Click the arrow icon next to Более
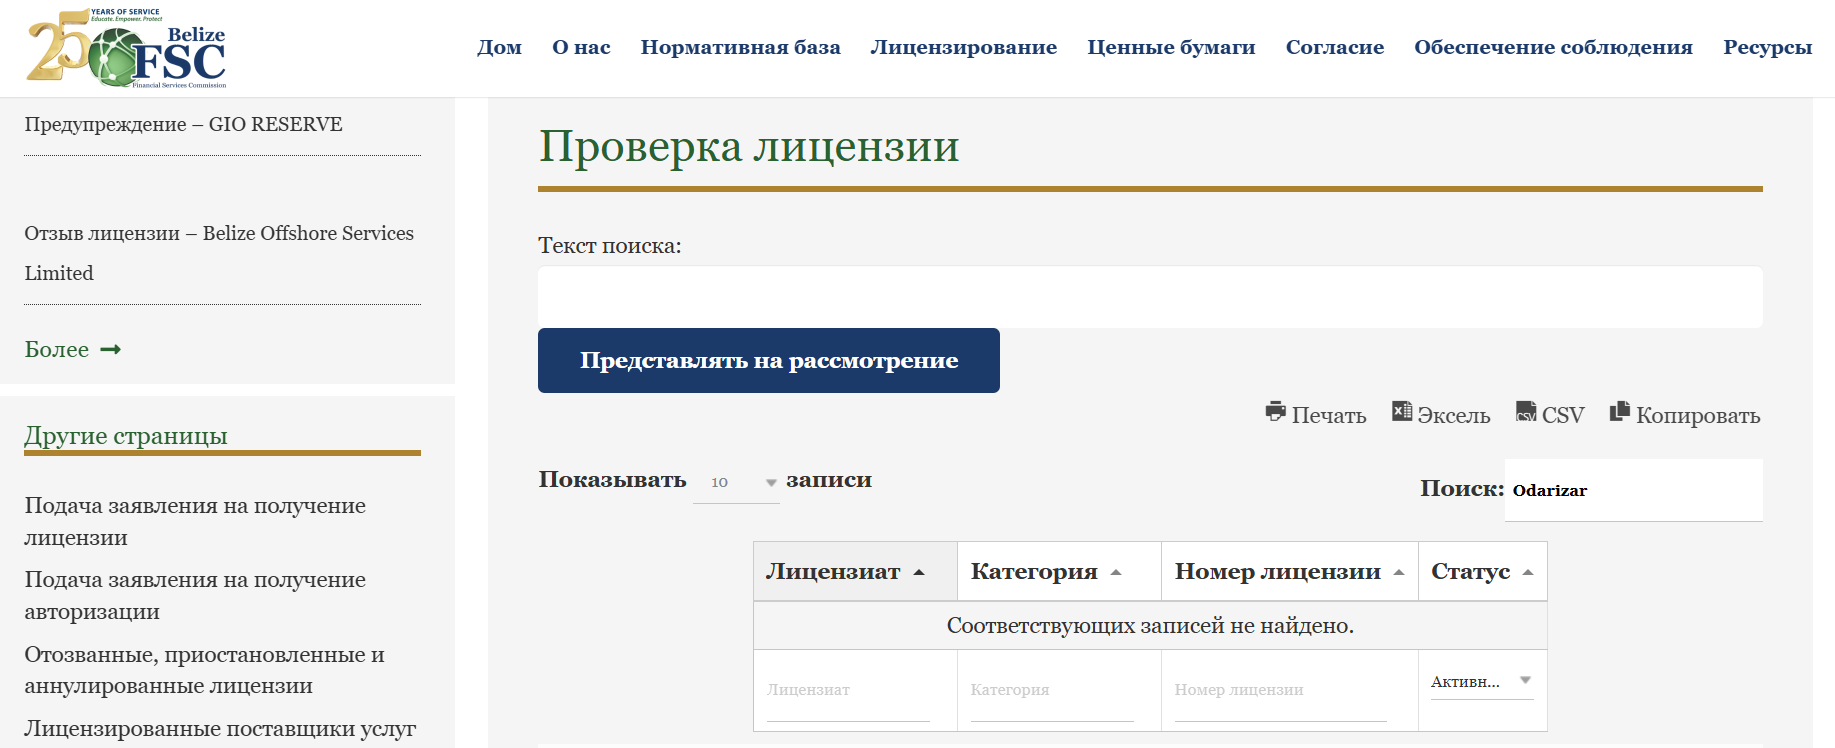Screen dimensions: 1835x748 111,349
